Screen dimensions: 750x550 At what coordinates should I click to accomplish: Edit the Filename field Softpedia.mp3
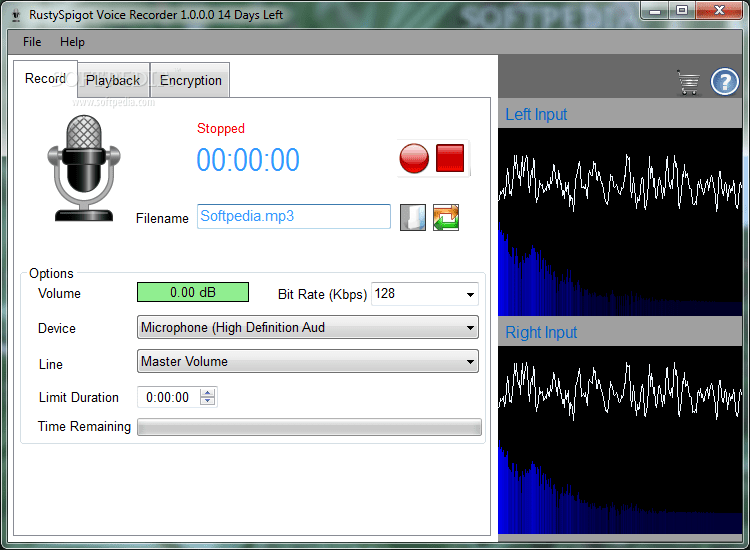(294, 217)
